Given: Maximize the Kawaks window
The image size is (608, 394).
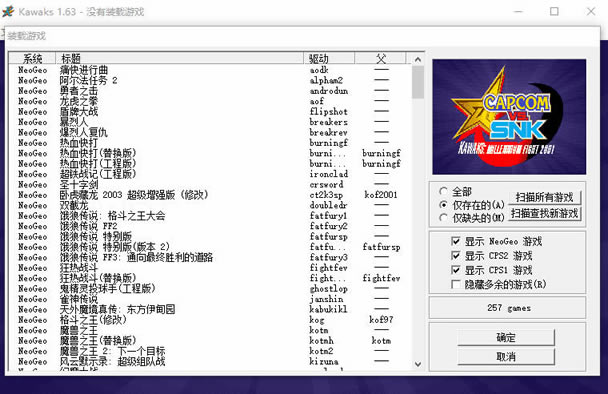Looking at the screenshot, I should tap(554, 12).
